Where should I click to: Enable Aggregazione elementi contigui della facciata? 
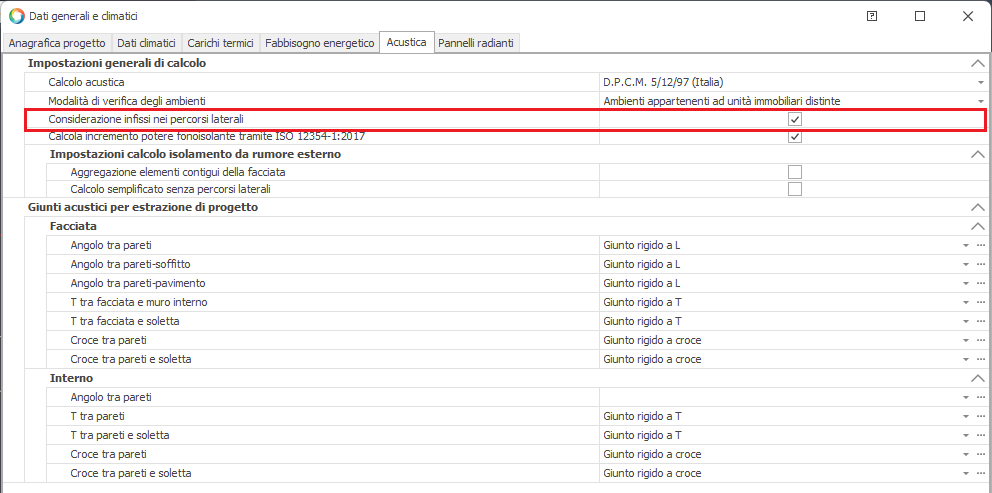pos(795,172)
